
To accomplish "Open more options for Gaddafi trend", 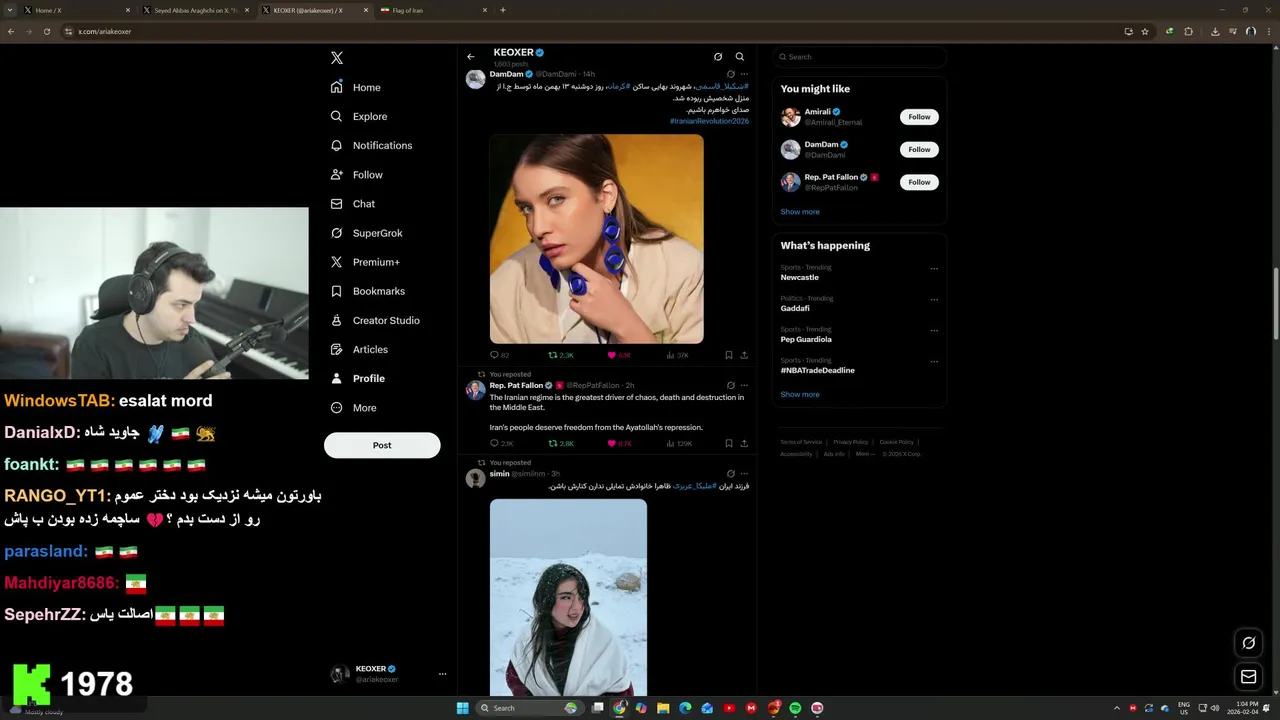I will coord(934,299).
